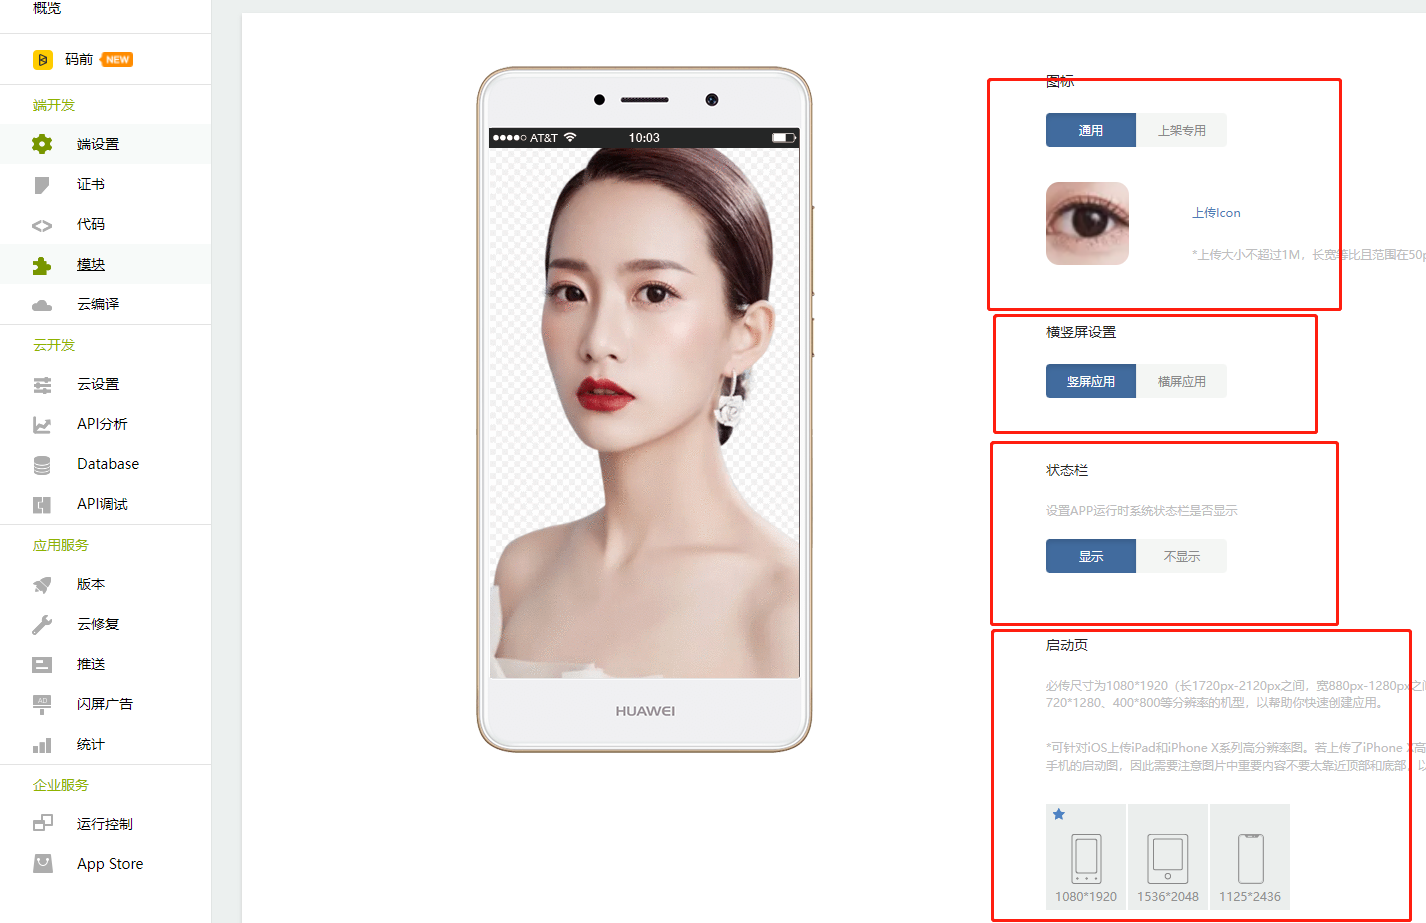Click the rocket icon for 版本
Image resolution: width=1426 pixels, height=923 pixels.
click(42, 585)
